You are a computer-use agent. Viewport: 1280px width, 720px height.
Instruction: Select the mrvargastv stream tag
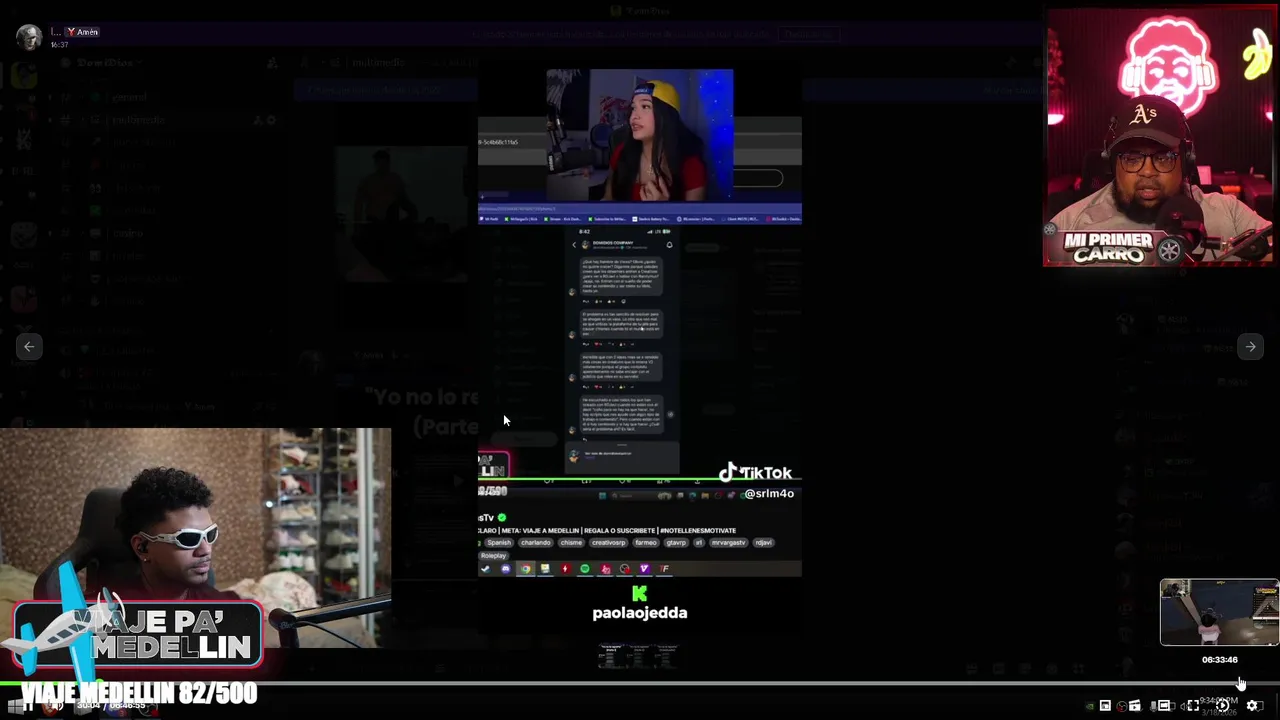(x=728, y=543)
